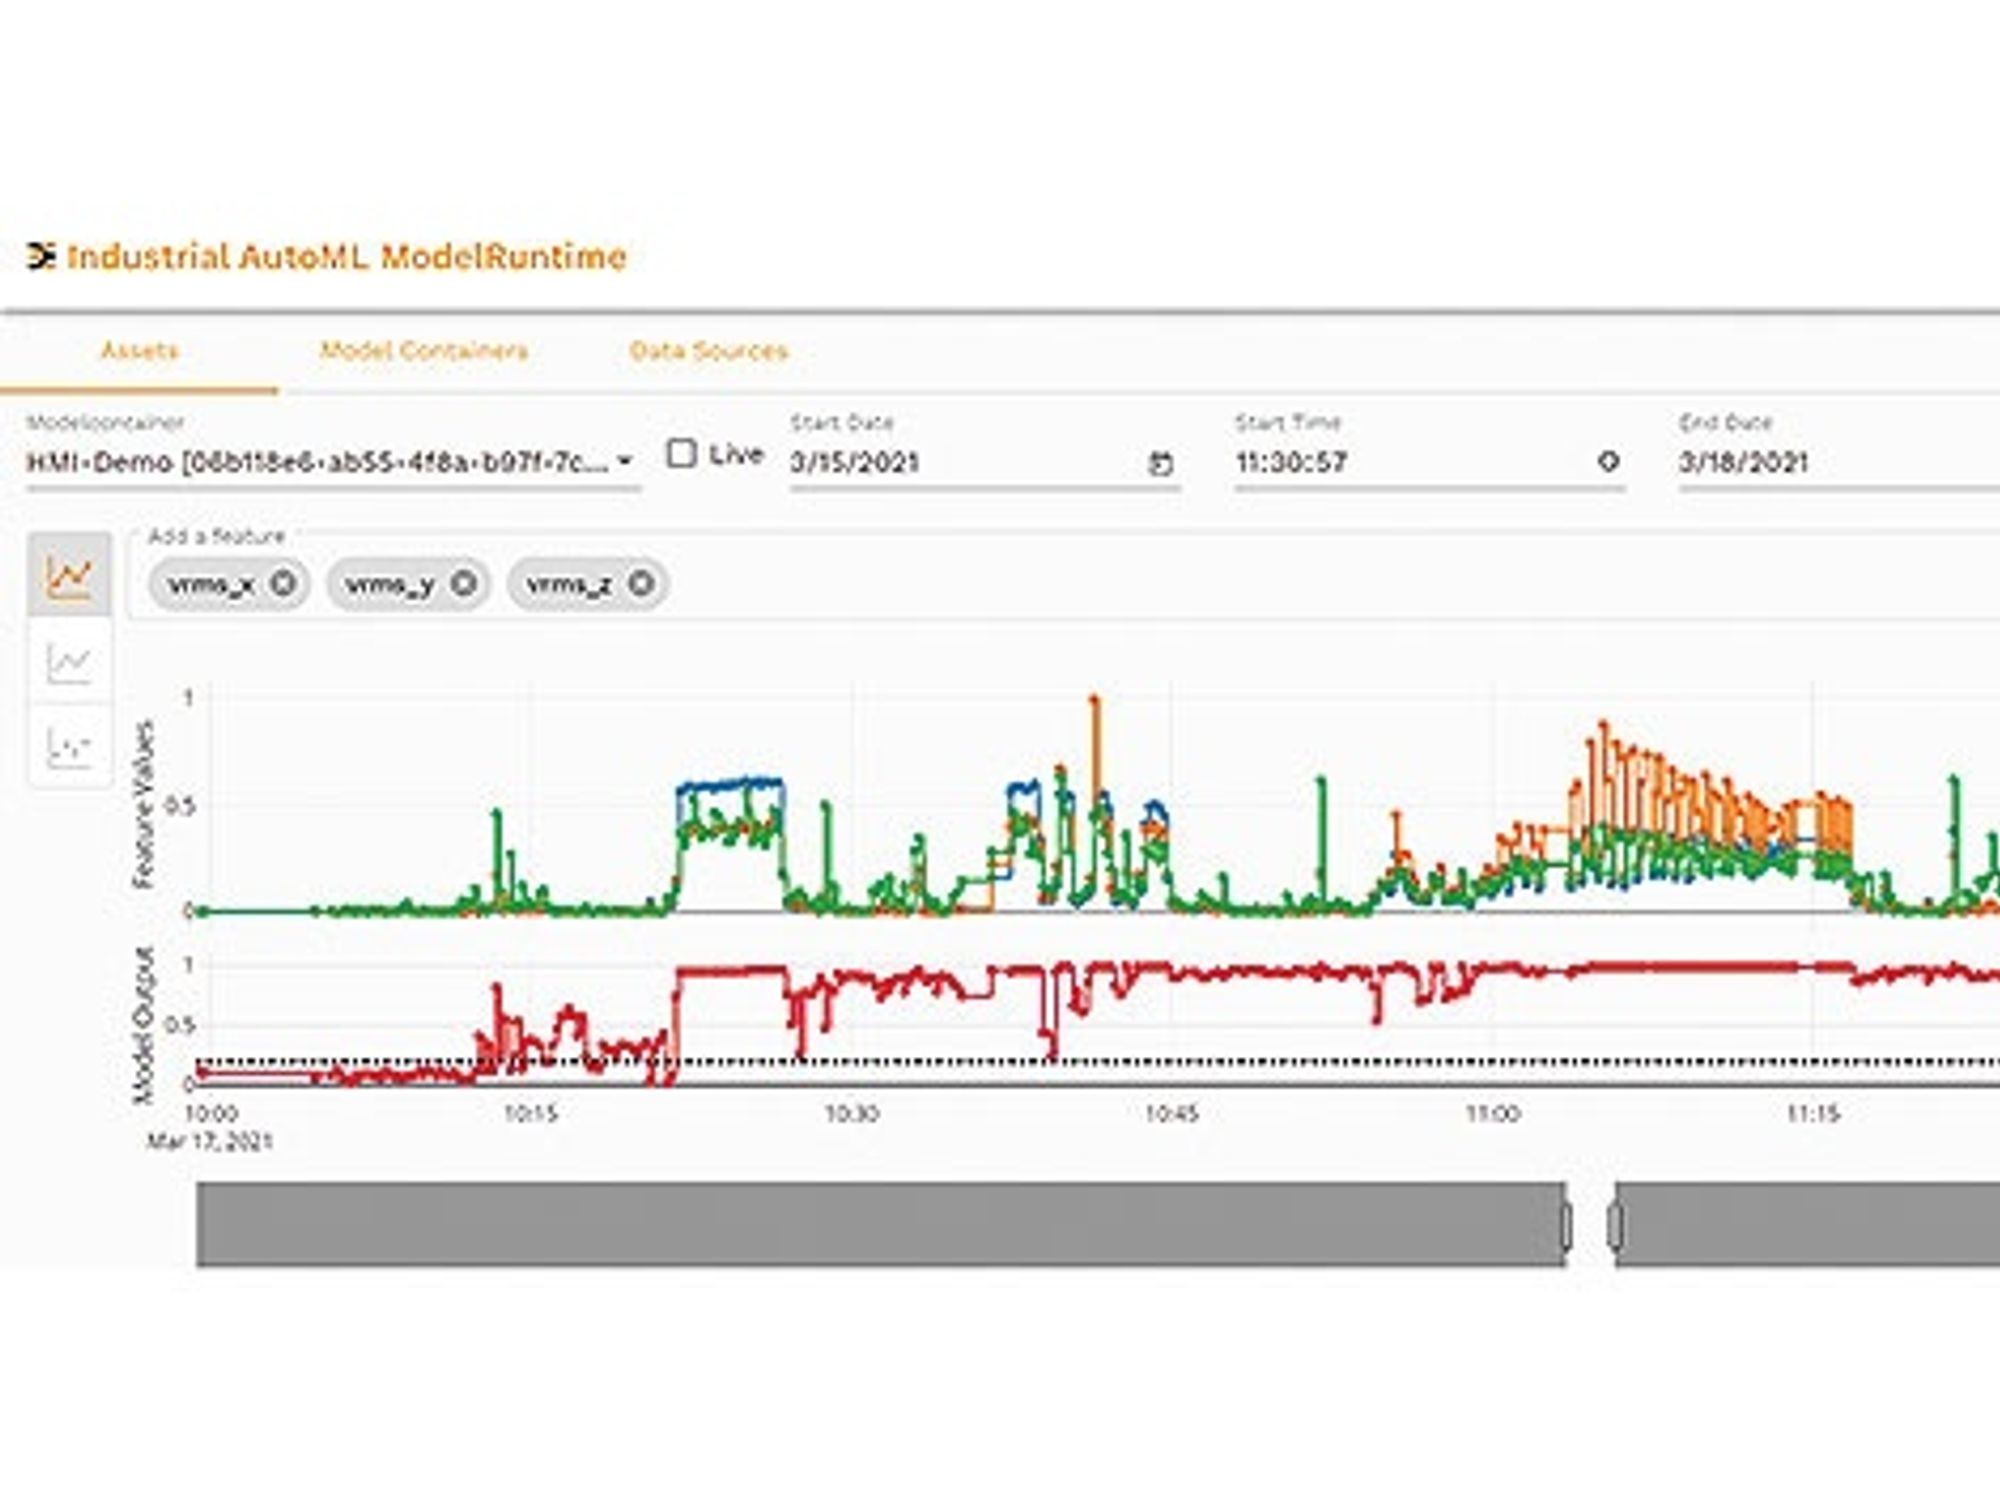Switch to the Model Containers tab

[424, 351]
